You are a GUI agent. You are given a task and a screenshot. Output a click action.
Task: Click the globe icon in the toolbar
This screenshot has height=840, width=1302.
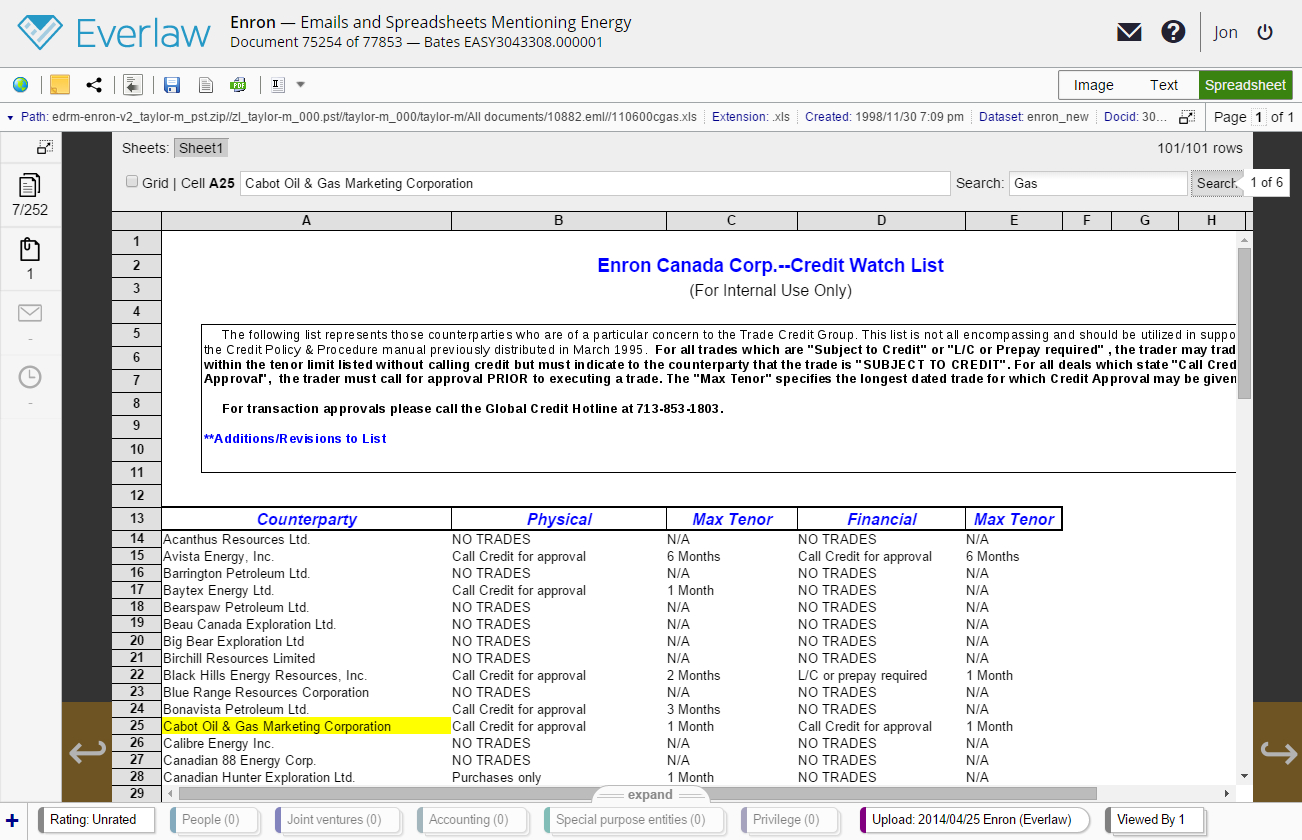tap(20, 85)
